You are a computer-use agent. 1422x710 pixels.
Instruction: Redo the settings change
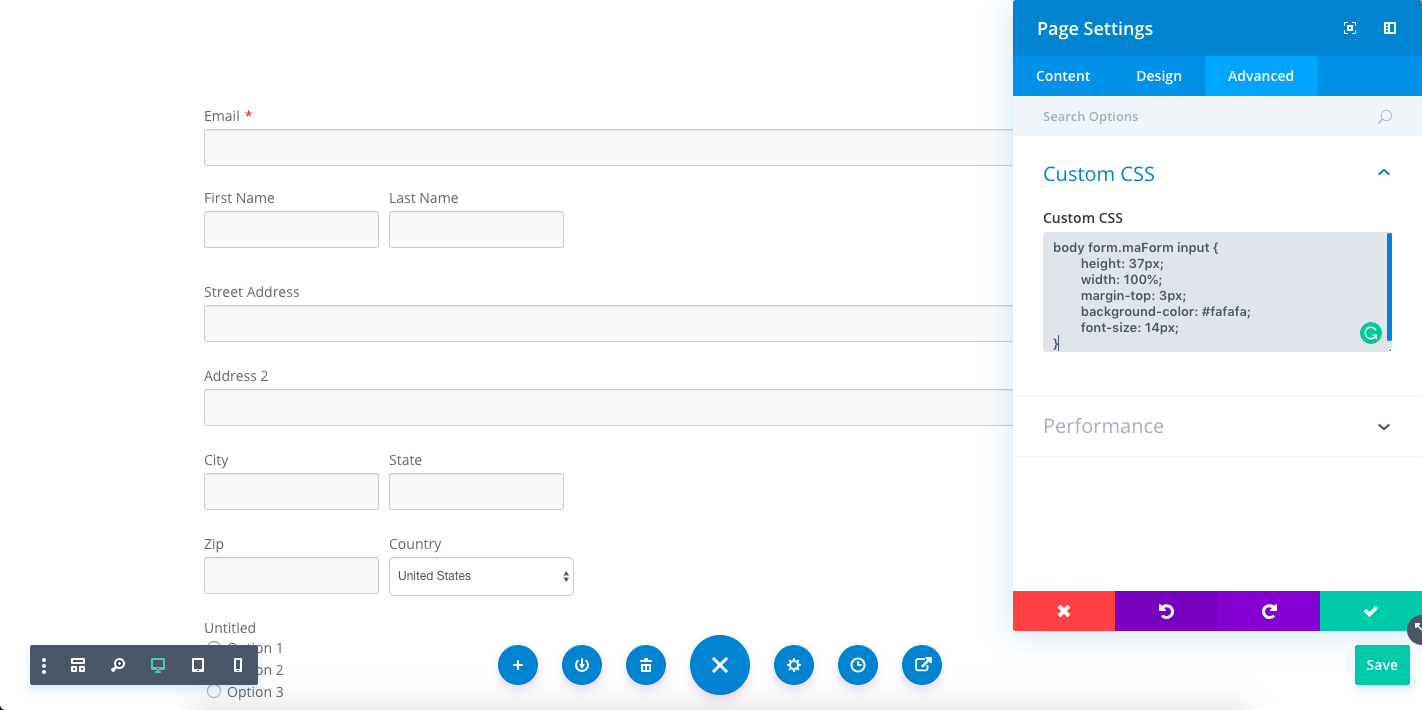(1269, 611)
